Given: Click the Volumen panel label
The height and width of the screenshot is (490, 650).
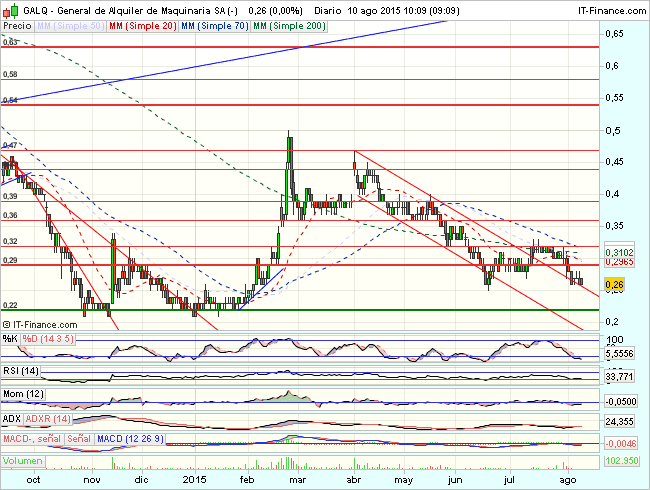Looking at the screenshot, I should 23,461.
